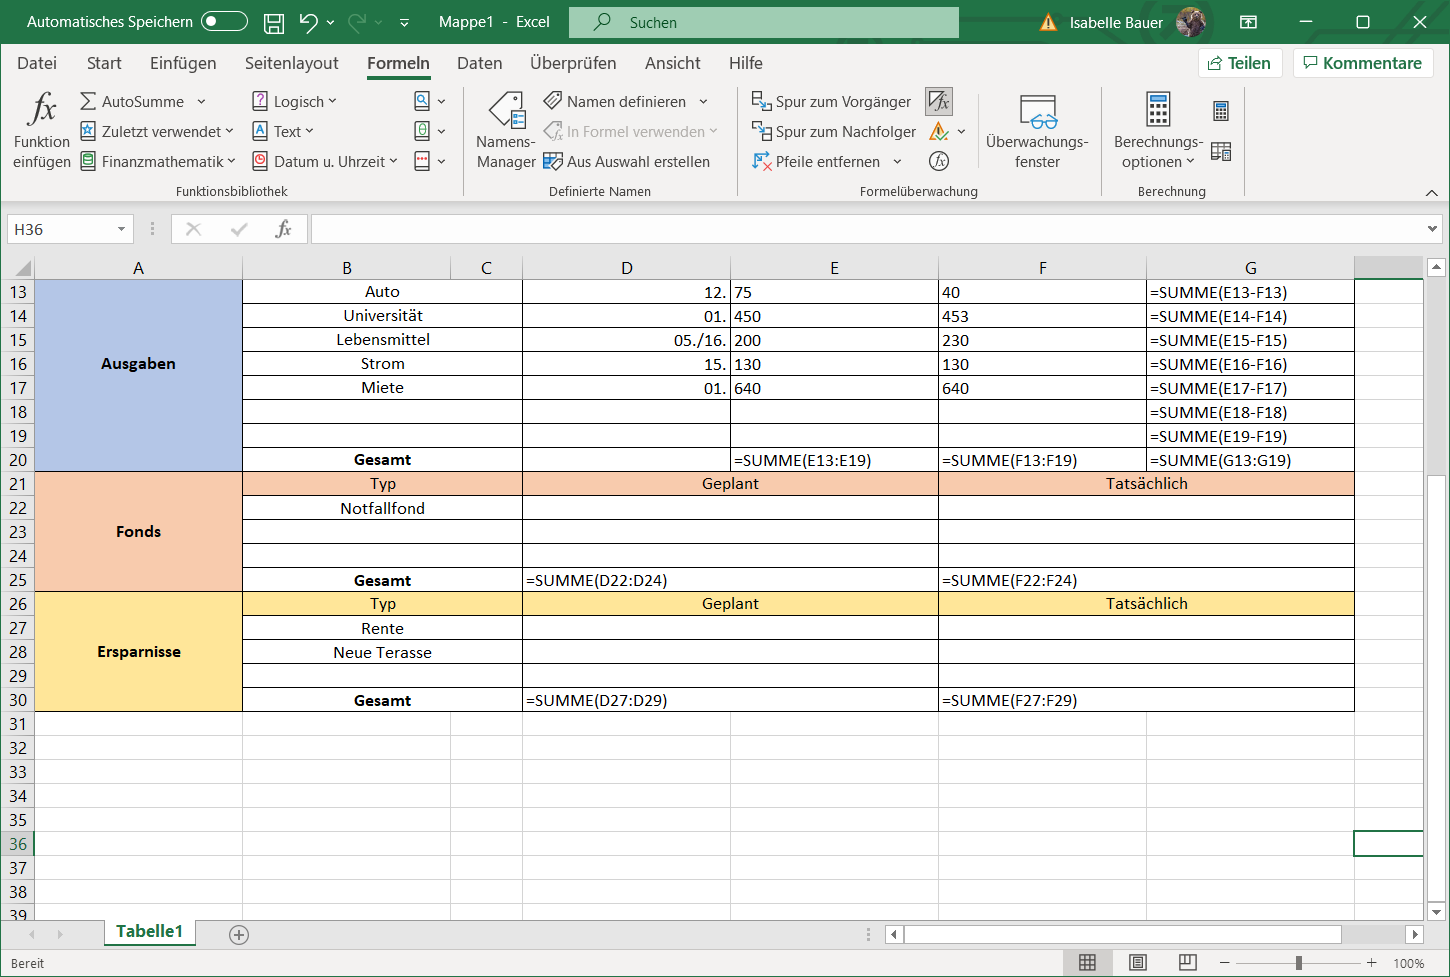The image size is (1450, 977).
Task: Click the Kommentare button
Action: (x=1363, y=63)
